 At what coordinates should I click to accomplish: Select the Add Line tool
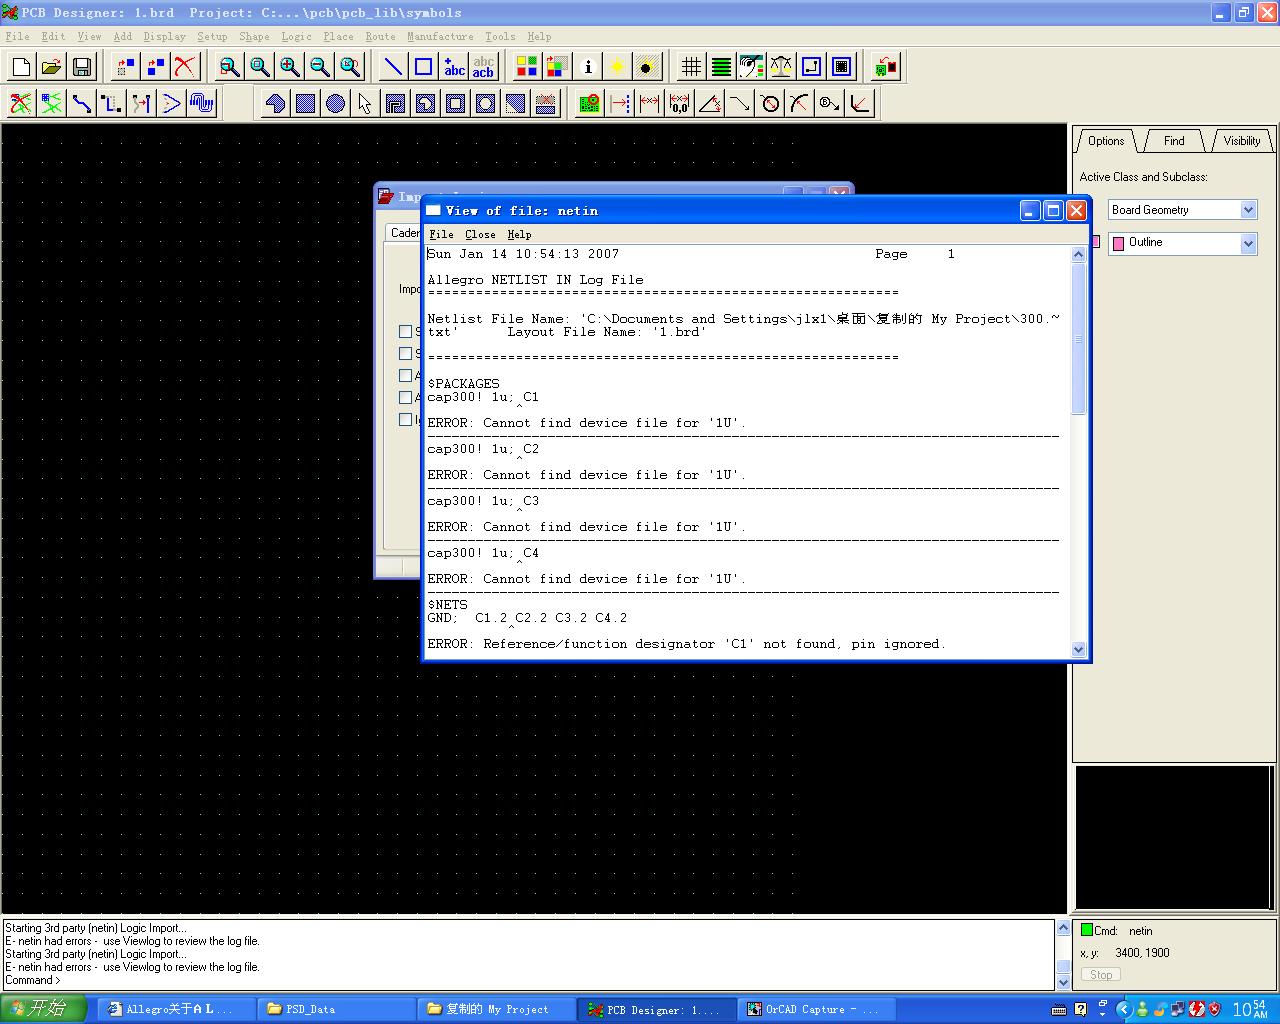(x=394, y=67)
